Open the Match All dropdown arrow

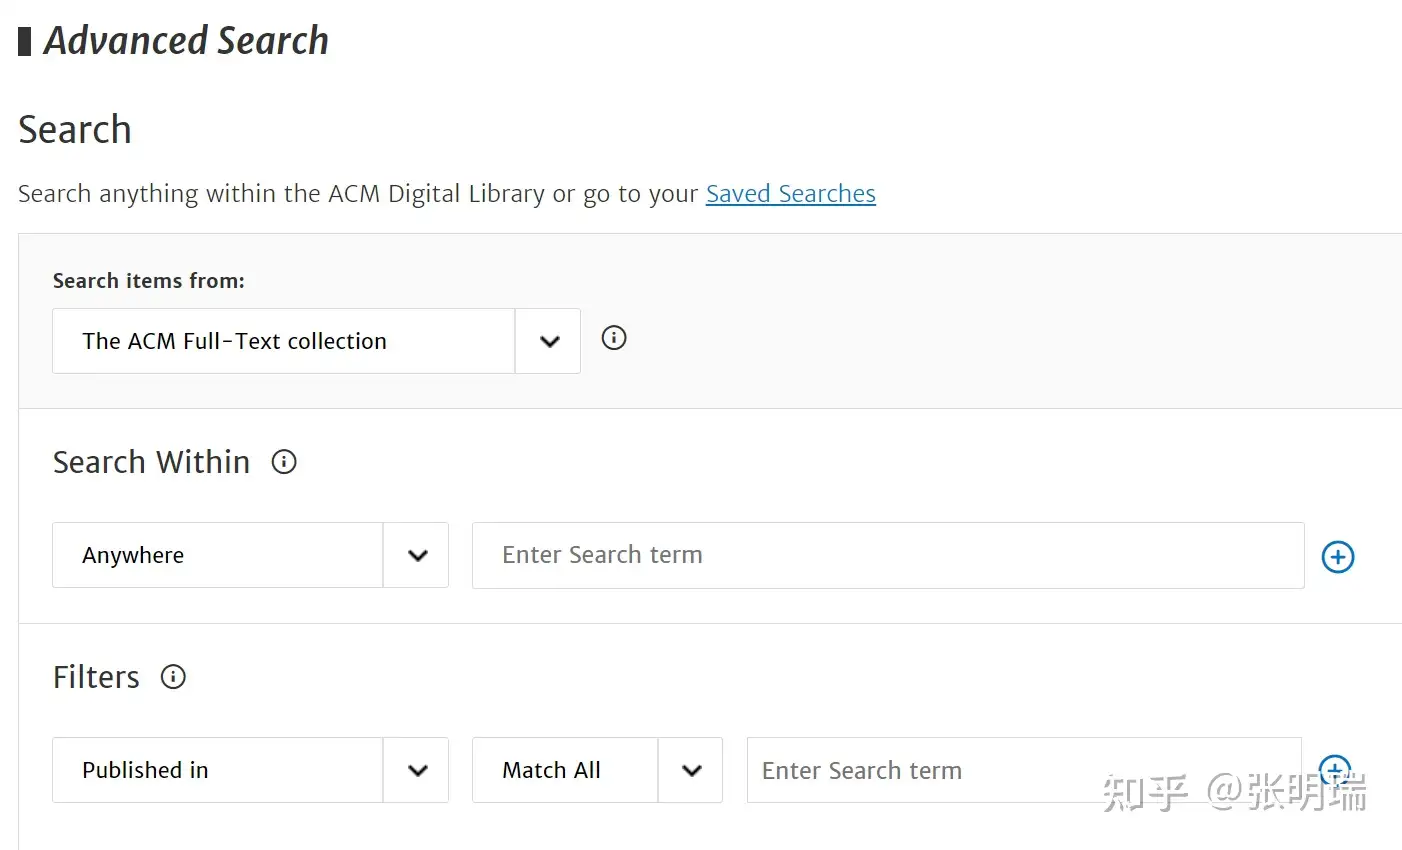click(691, 770)
